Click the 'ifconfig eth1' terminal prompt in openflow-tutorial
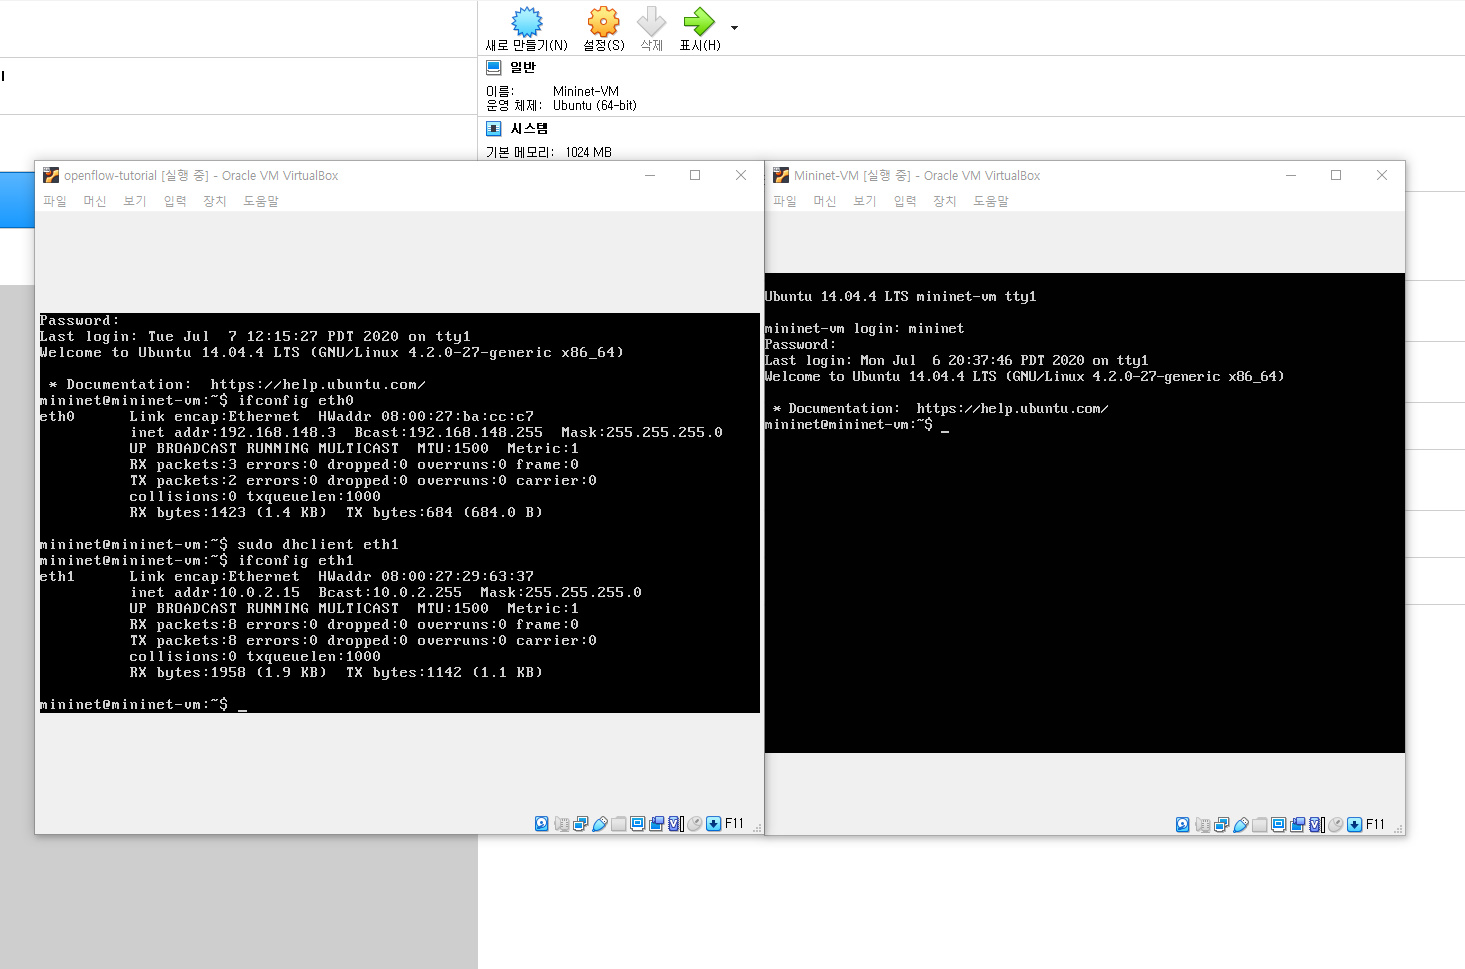 pyautogui.click(x=196, y=561)
